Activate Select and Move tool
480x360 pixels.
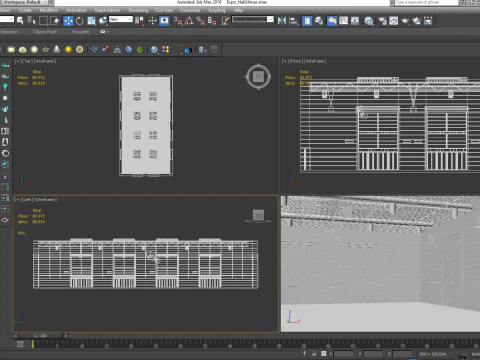[x=68, y=21]
